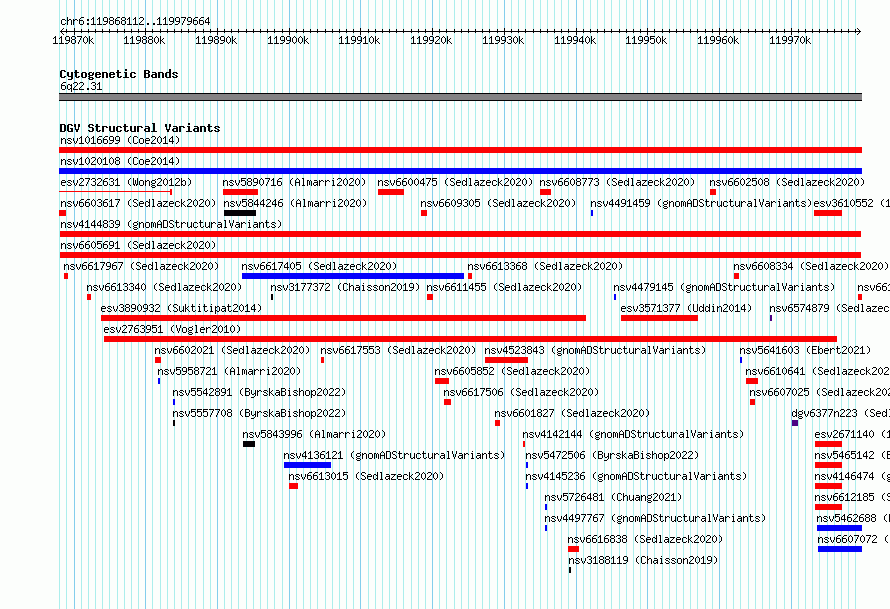Click the nsv1020108 (Coe2014) label
The height and width of the screenshot is (609, 890).
click(120, 161)
